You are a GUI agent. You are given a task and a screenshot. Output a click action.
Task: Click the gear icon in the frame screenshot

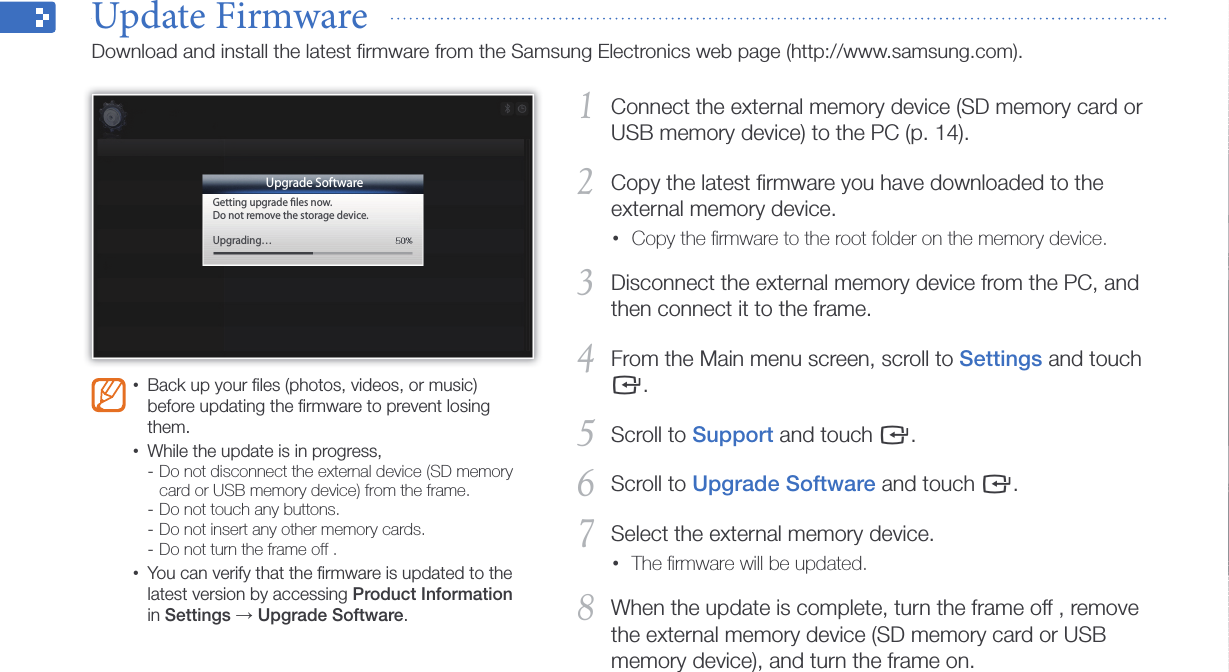113,117
